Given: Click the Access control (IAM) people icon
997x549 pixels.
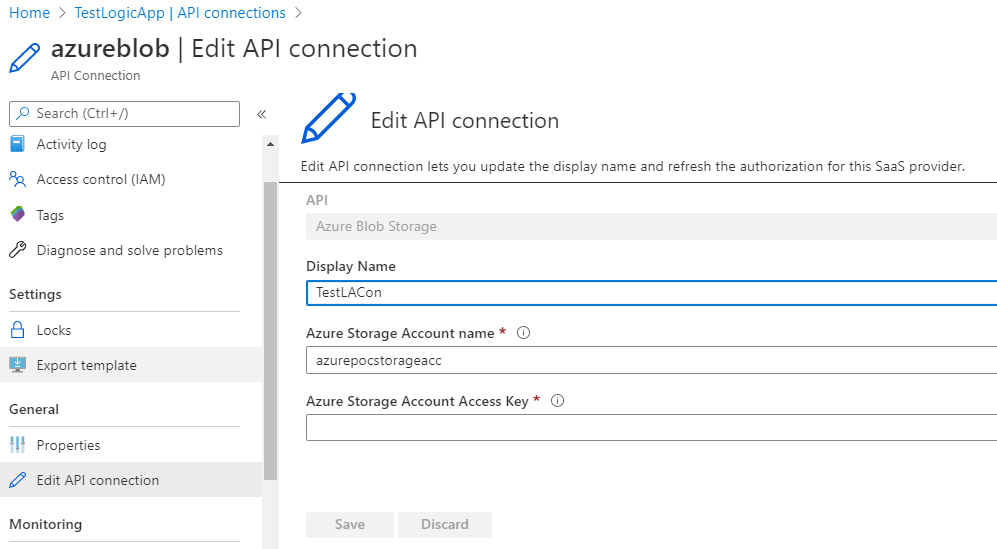Looking at the screenshot, I should click(18, 179).
